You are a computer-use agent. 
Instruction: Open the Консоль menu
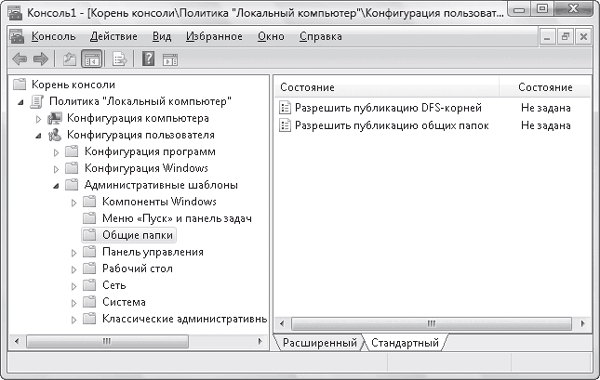click(54, 36)
